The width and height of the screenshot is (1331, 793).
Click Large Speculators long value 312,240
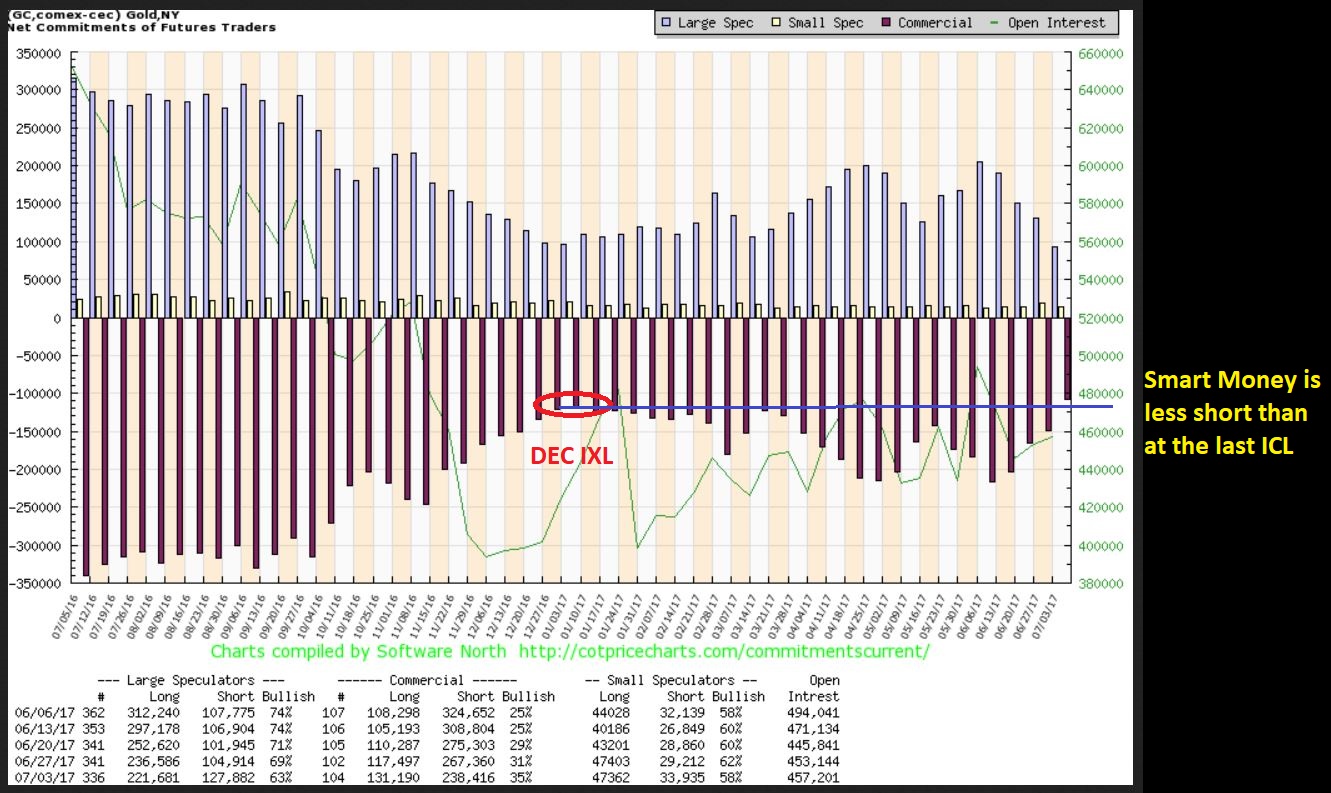[151, 712]
